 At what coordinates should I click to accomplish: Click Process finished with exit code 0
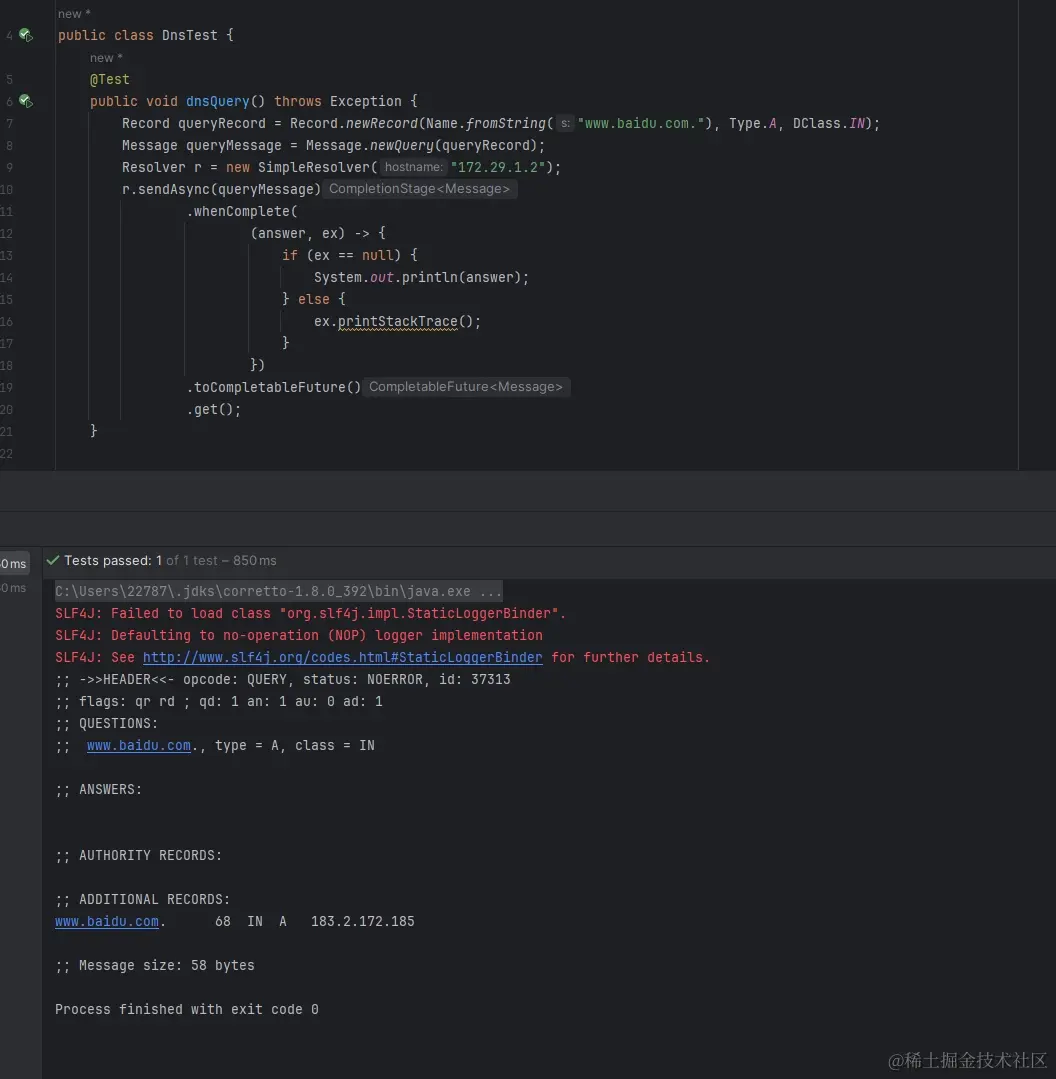pos(186,1009)
